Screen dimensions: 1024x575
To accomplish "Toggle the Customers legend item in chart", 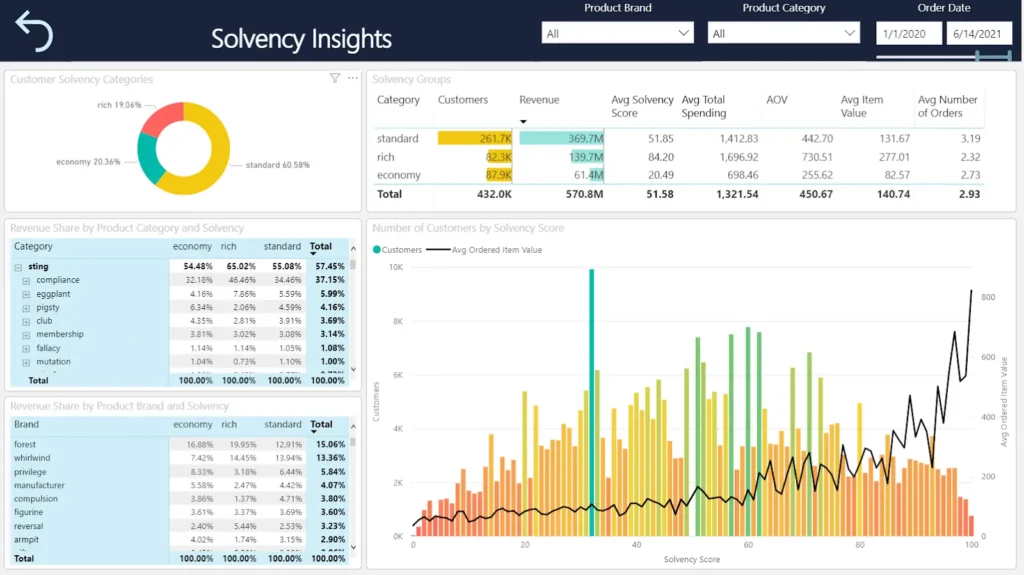I will [x=398, y=250].
